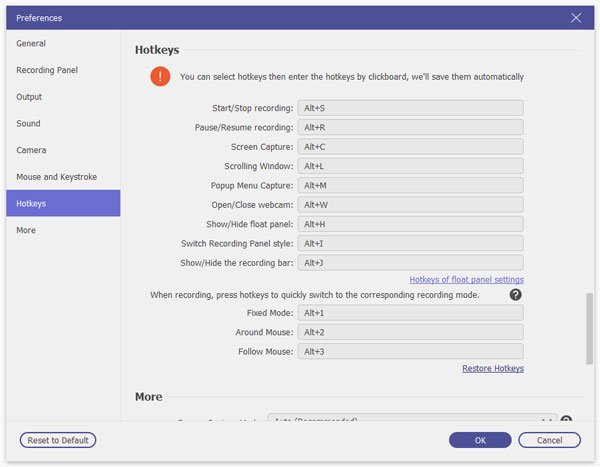Click the Start/Stop recording hotkey field

(x=410, y=108)
